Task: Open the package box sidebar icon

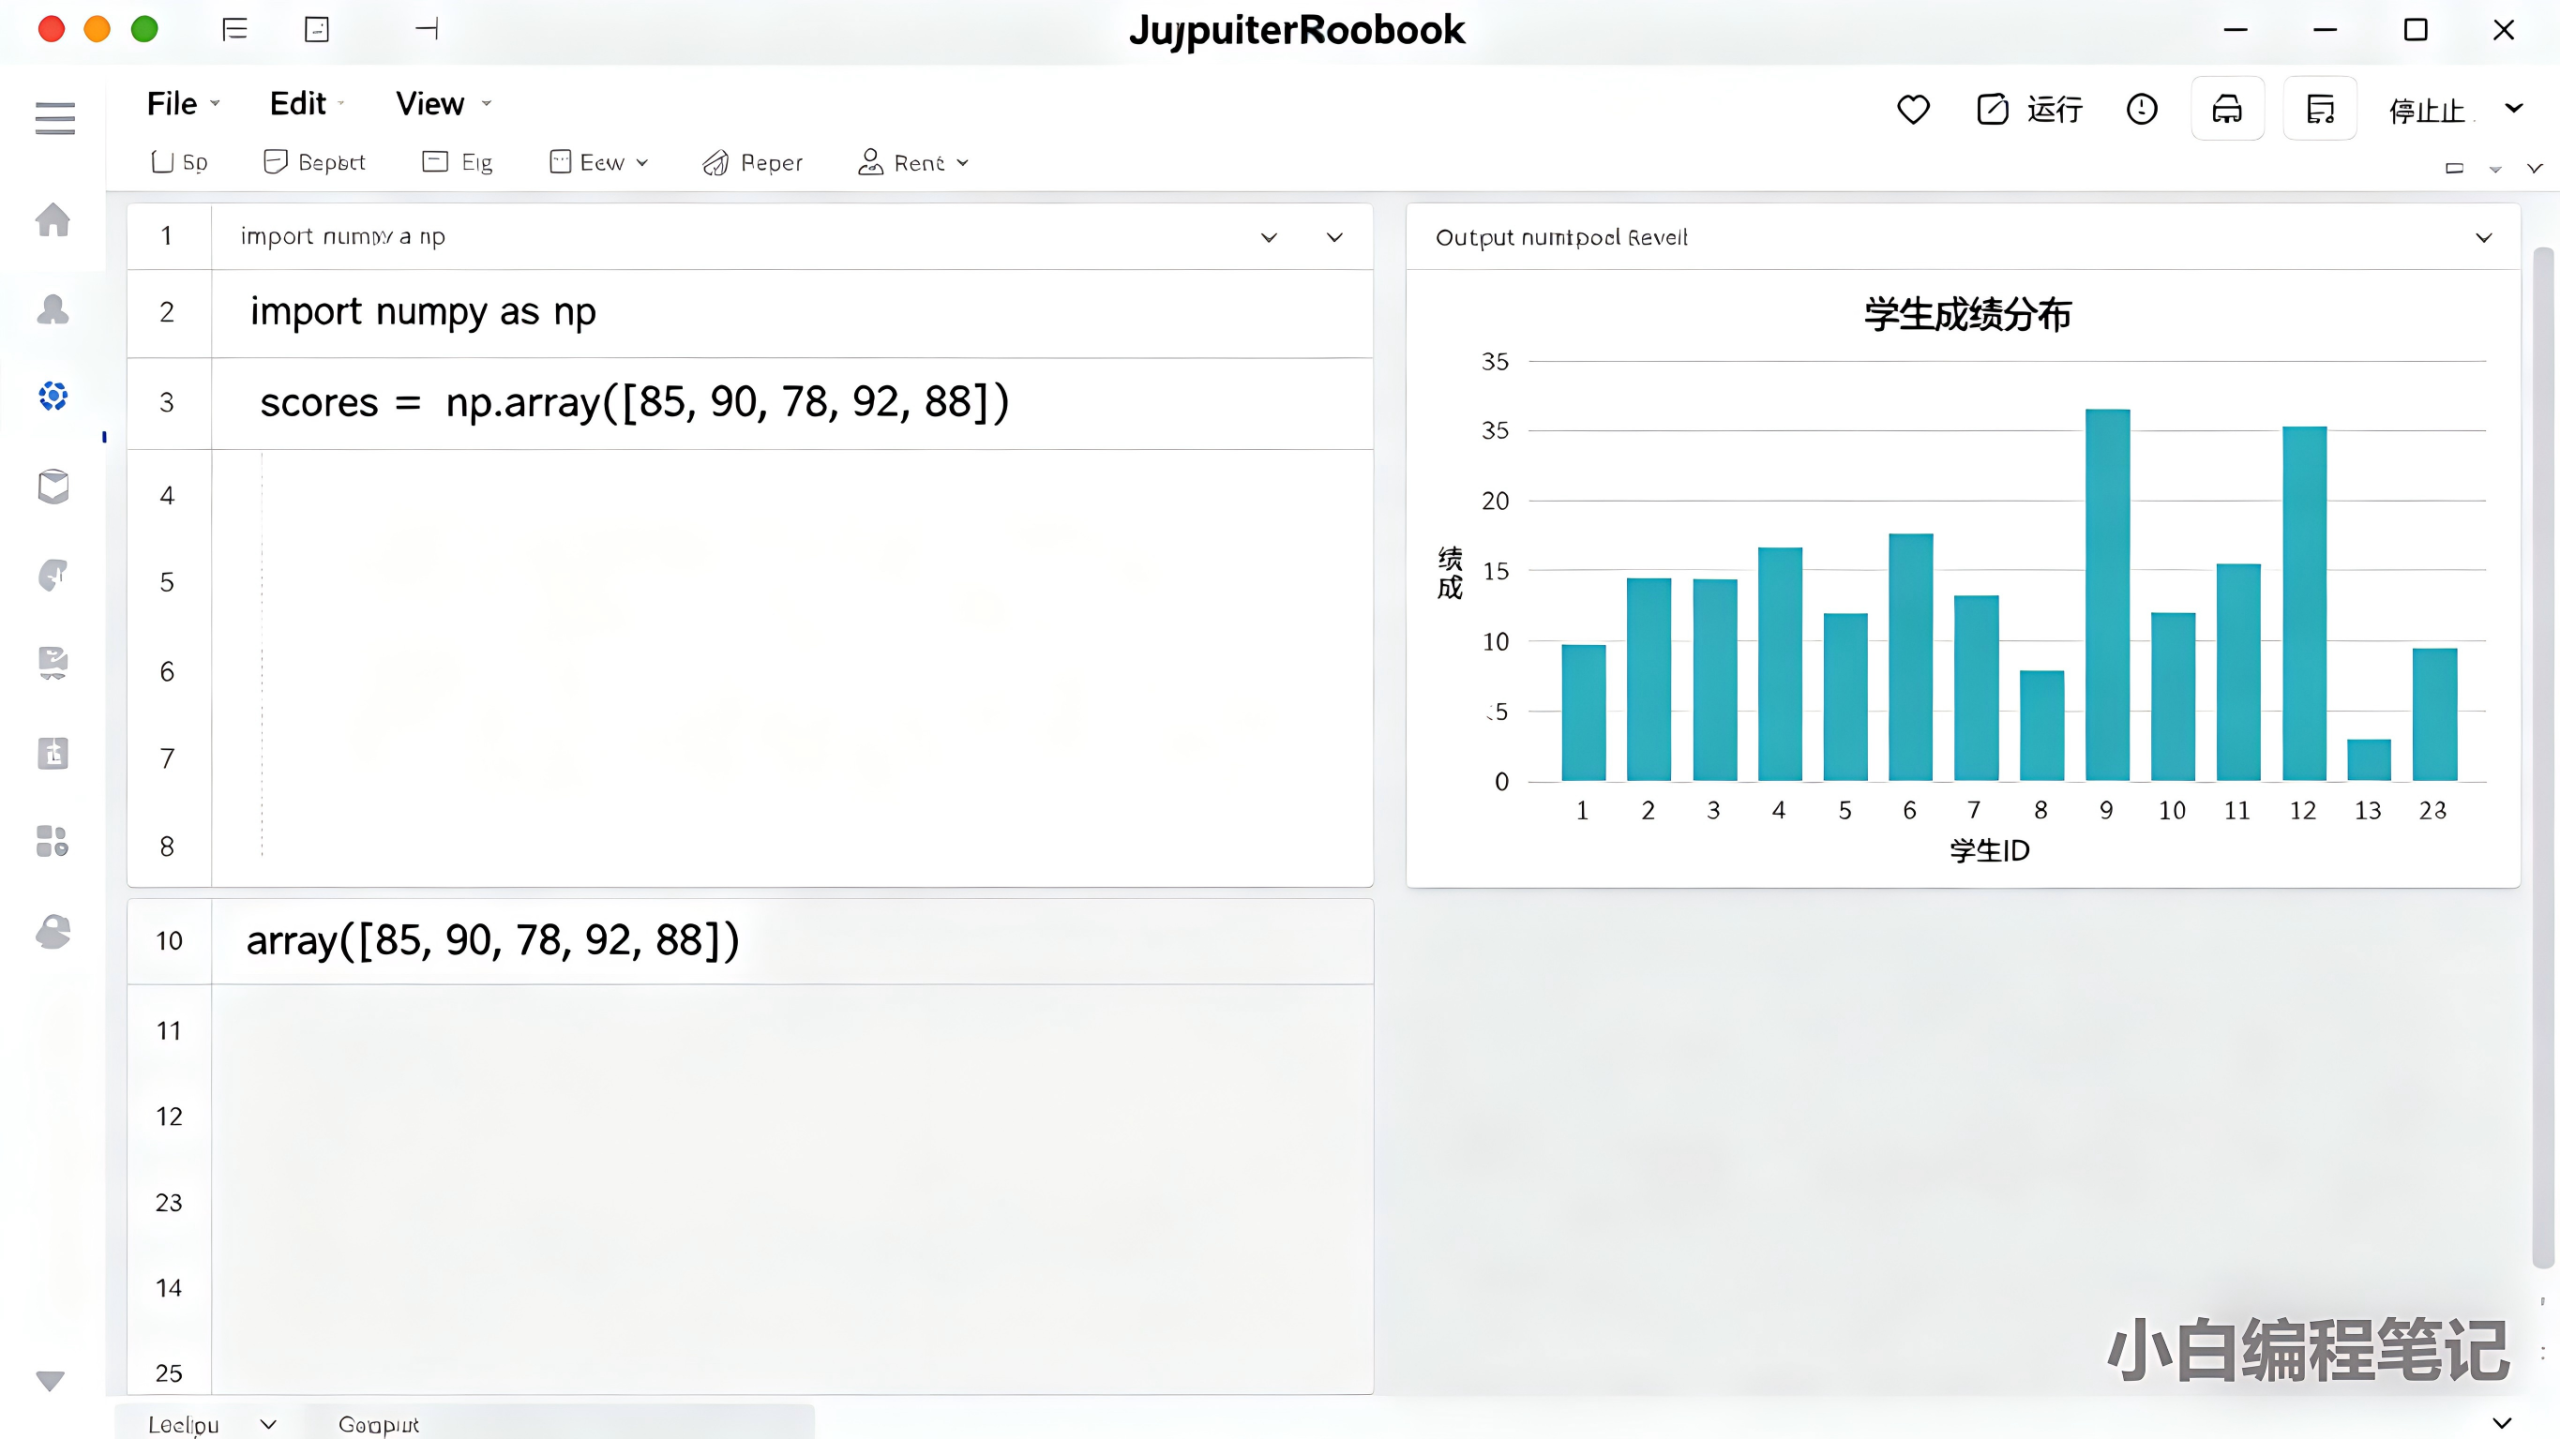Action: click(53, 487)
